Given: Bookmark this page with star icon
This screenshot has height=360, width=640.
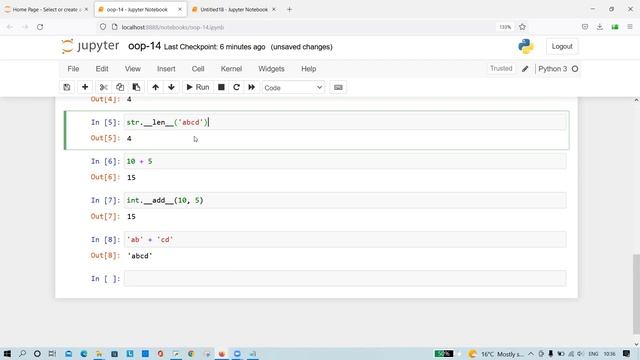Looking at the screenshot, I should [x=522, y=27].
